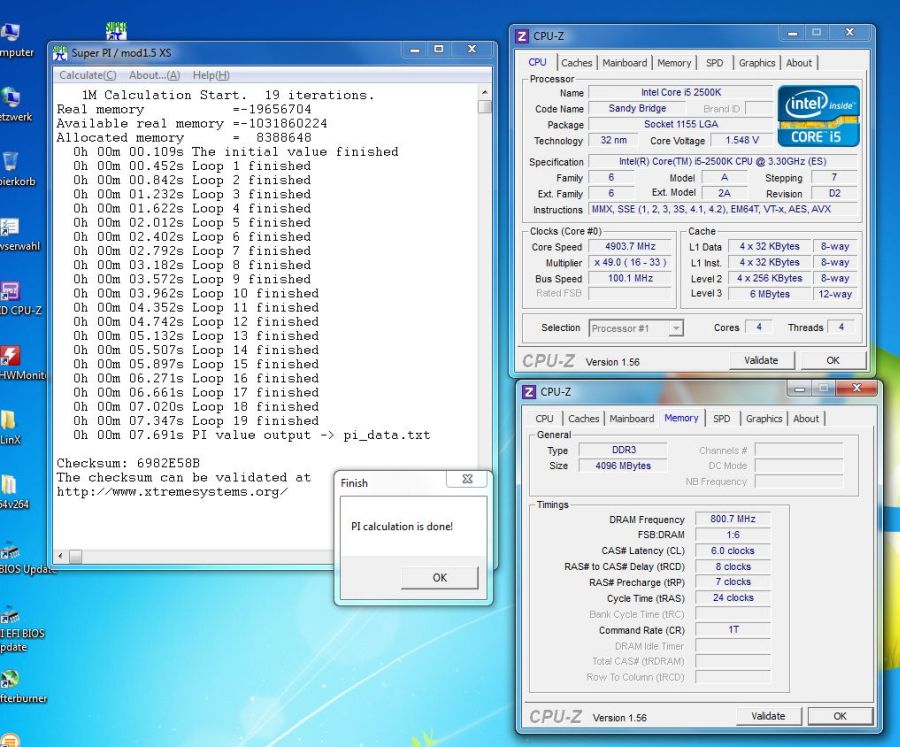The width and height of the screenshot is (900, 747).
Task: Open the Calculate menu in Super PI
Action: pyautogui.click(x=87, y=75)
